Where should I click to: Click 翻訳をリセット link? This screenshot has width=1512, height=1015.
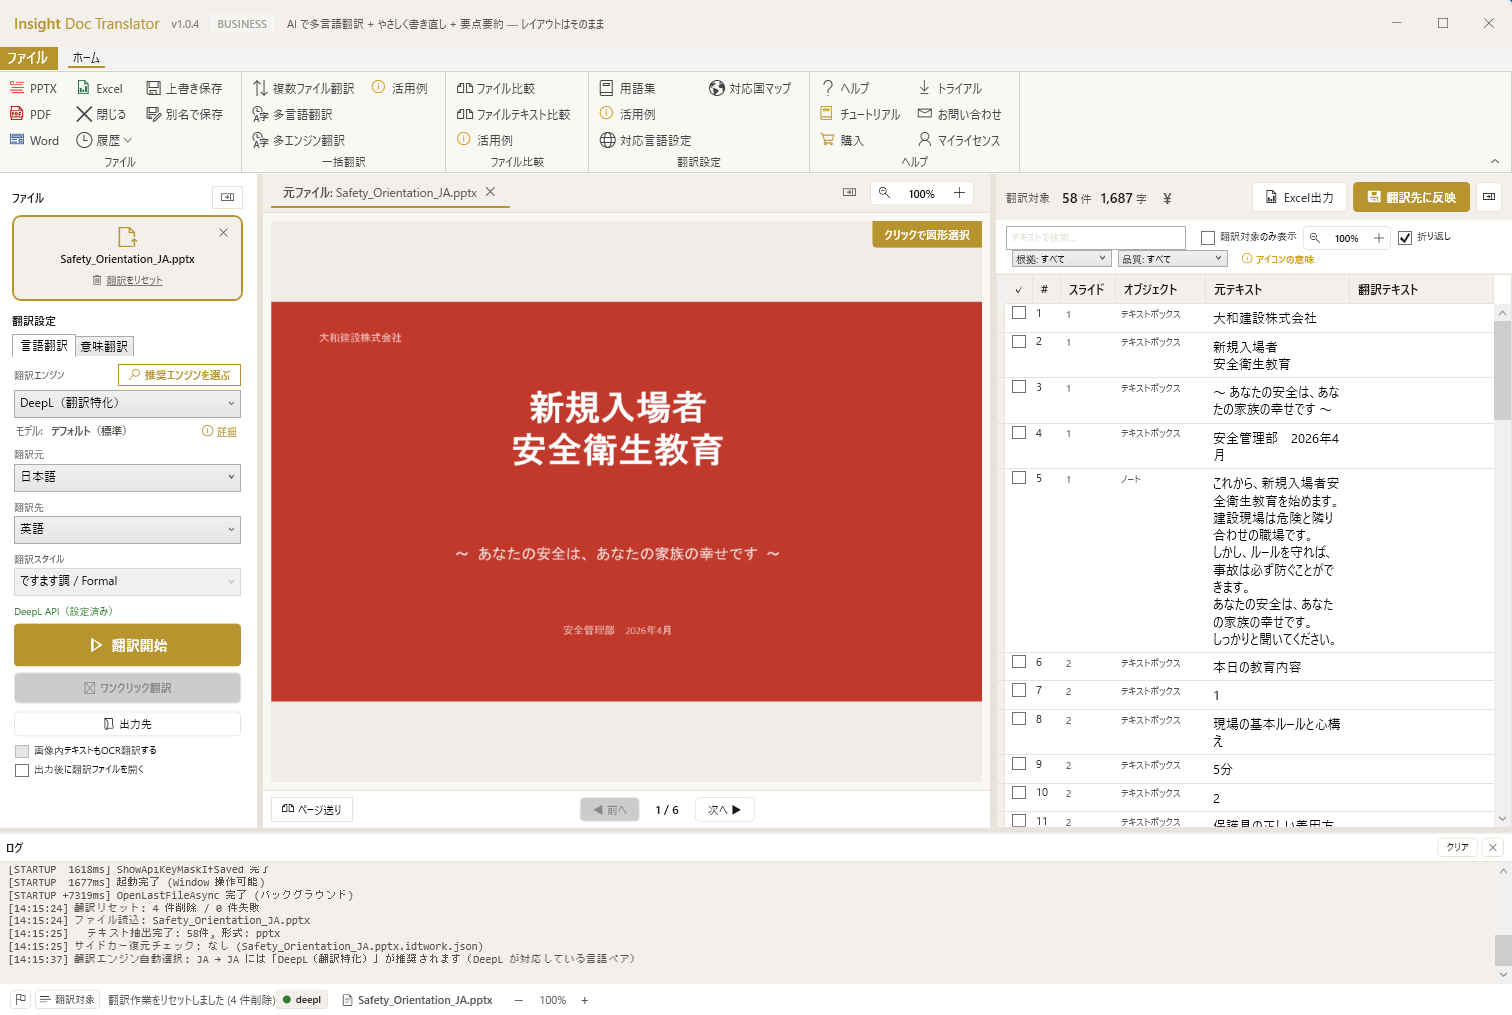click(x=134, y=281)
